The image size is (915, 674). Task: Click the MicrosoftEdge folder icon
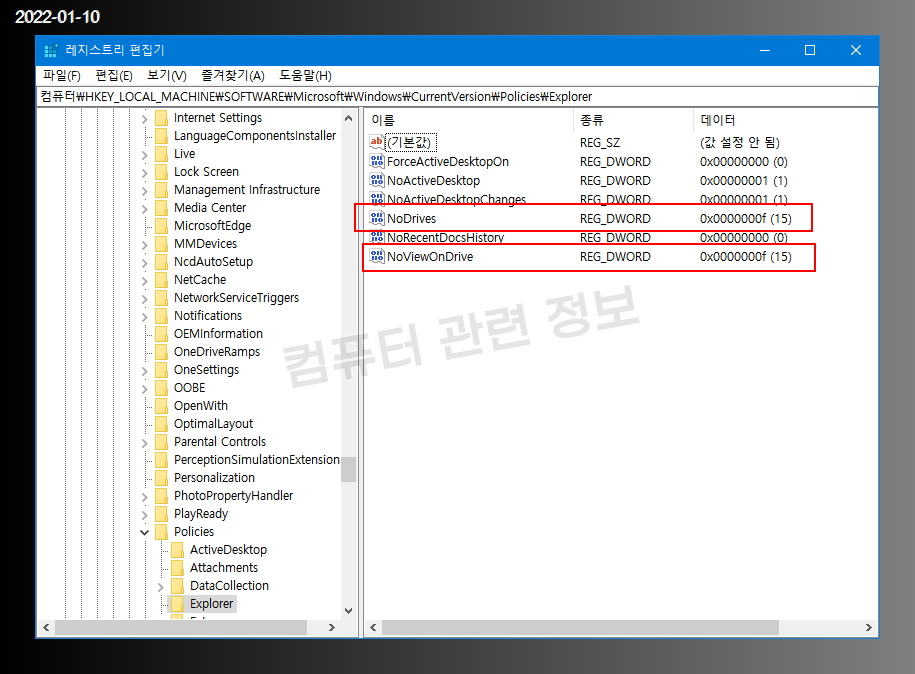162,226
